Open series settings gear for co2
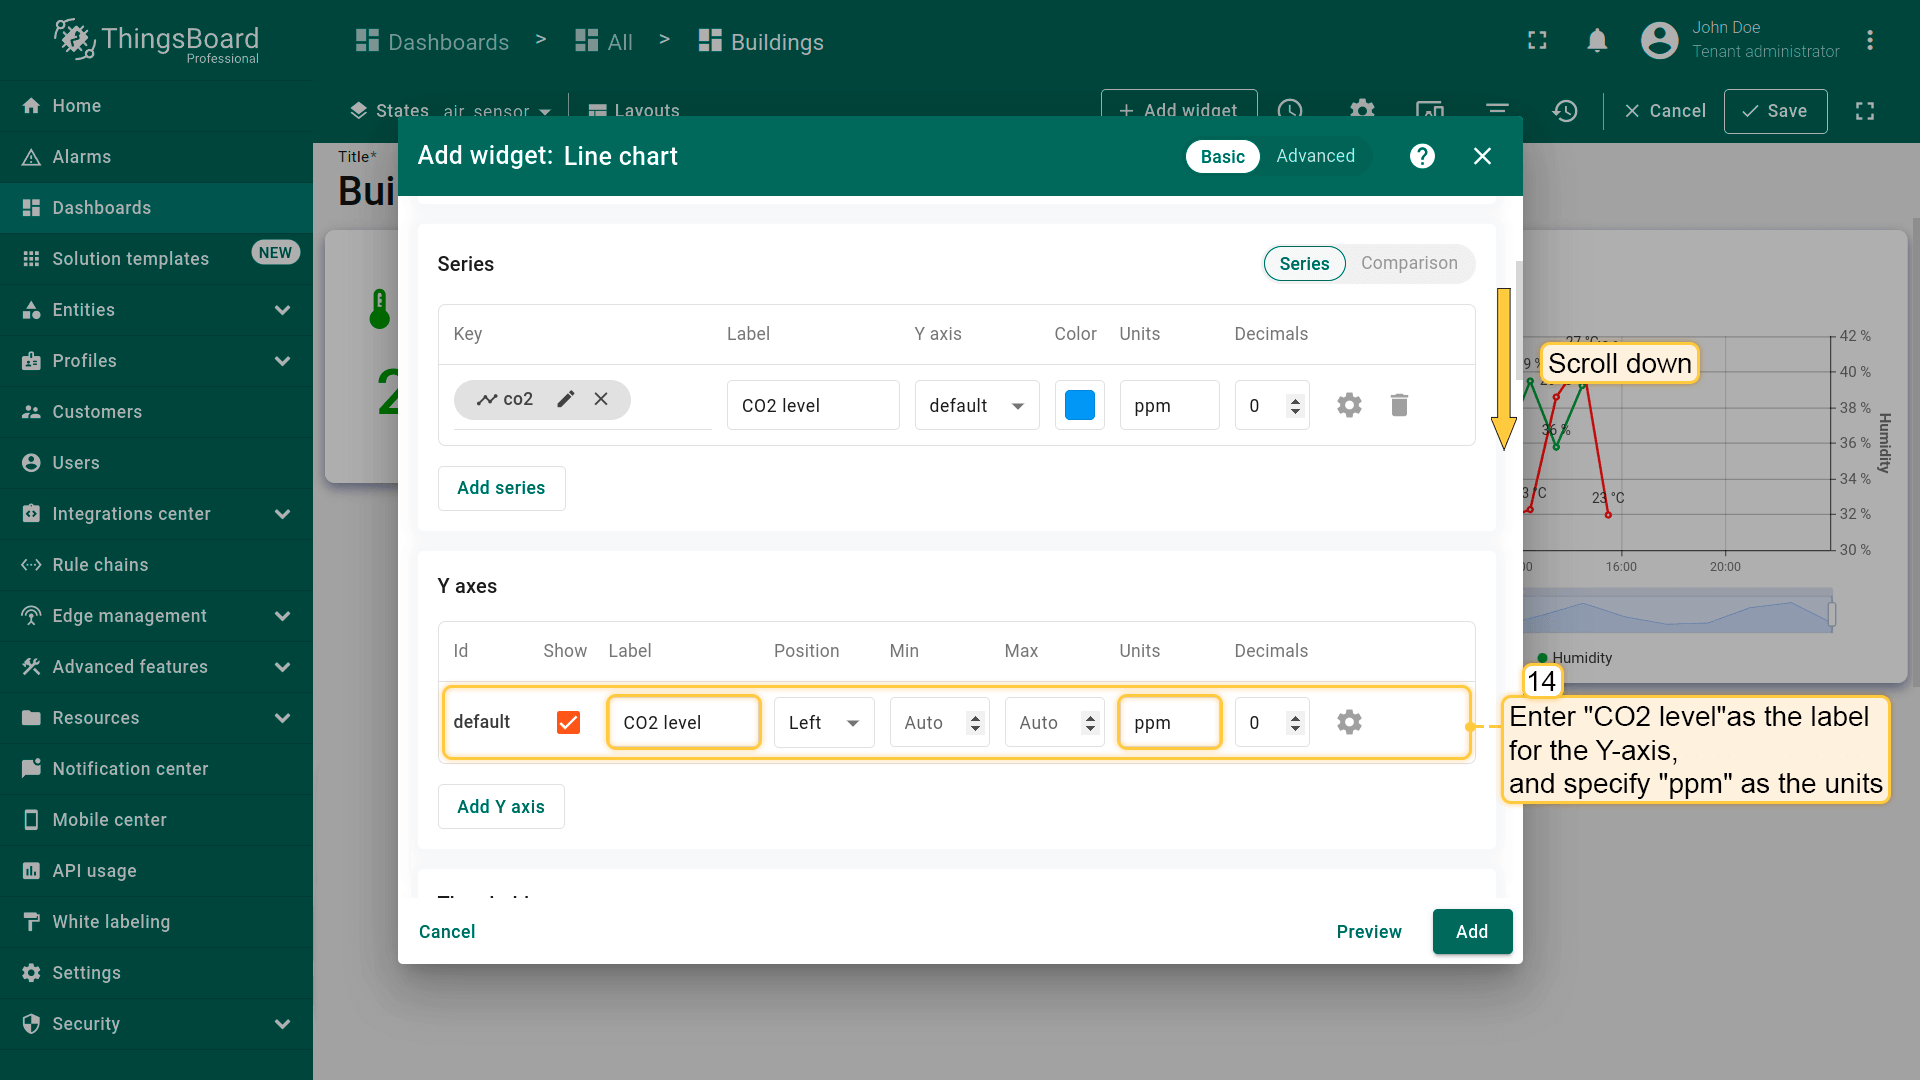 coord(1349,405)
